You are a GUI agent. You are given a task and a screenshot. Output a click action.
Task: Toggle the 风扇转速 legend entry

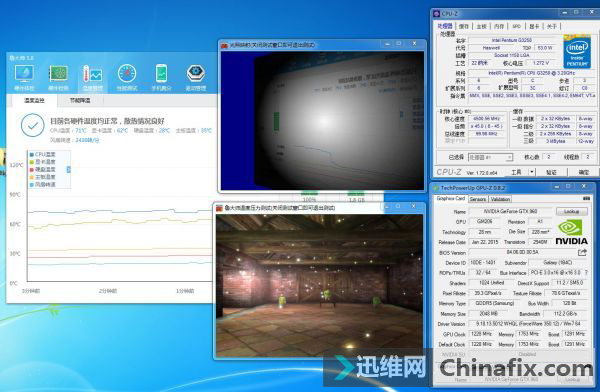coord(42,184)
